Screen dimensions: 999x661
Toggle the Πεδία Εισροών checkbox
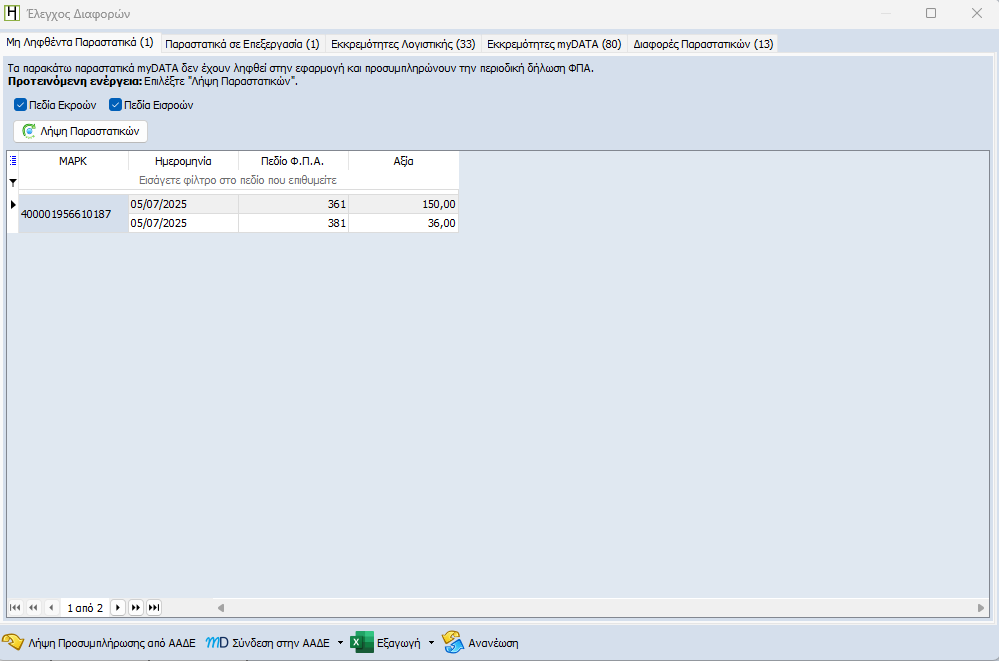115,105
